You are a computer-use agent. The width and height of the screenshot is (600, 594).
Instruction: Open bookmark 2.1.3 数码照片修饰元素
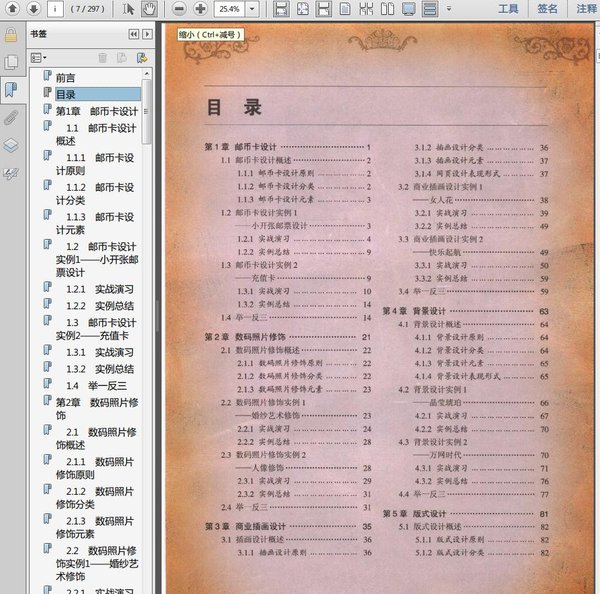(x=95, y=527)
